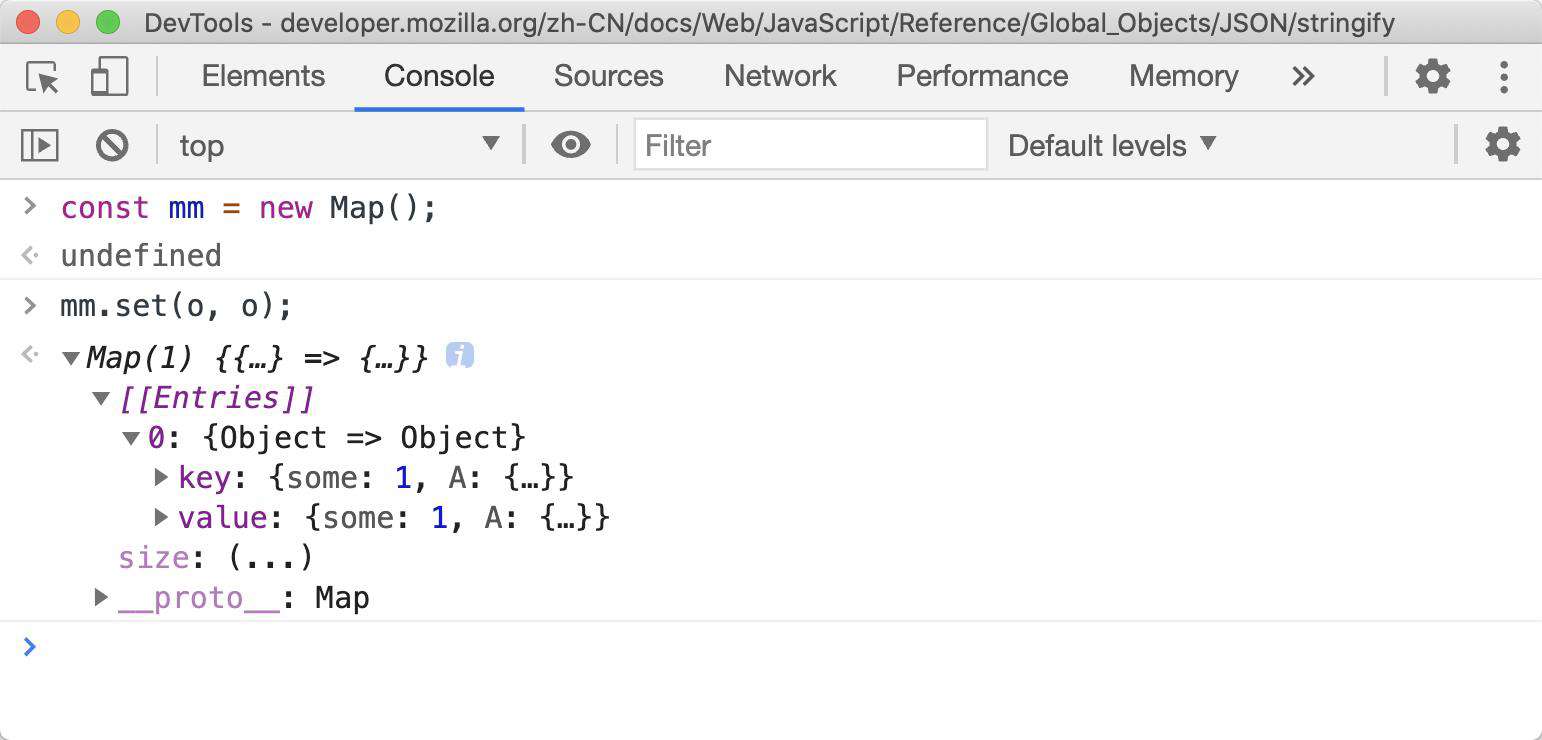Screen dimensions: 1542x740
Task: Show the console sidebar panel icon
Action: 40,146
